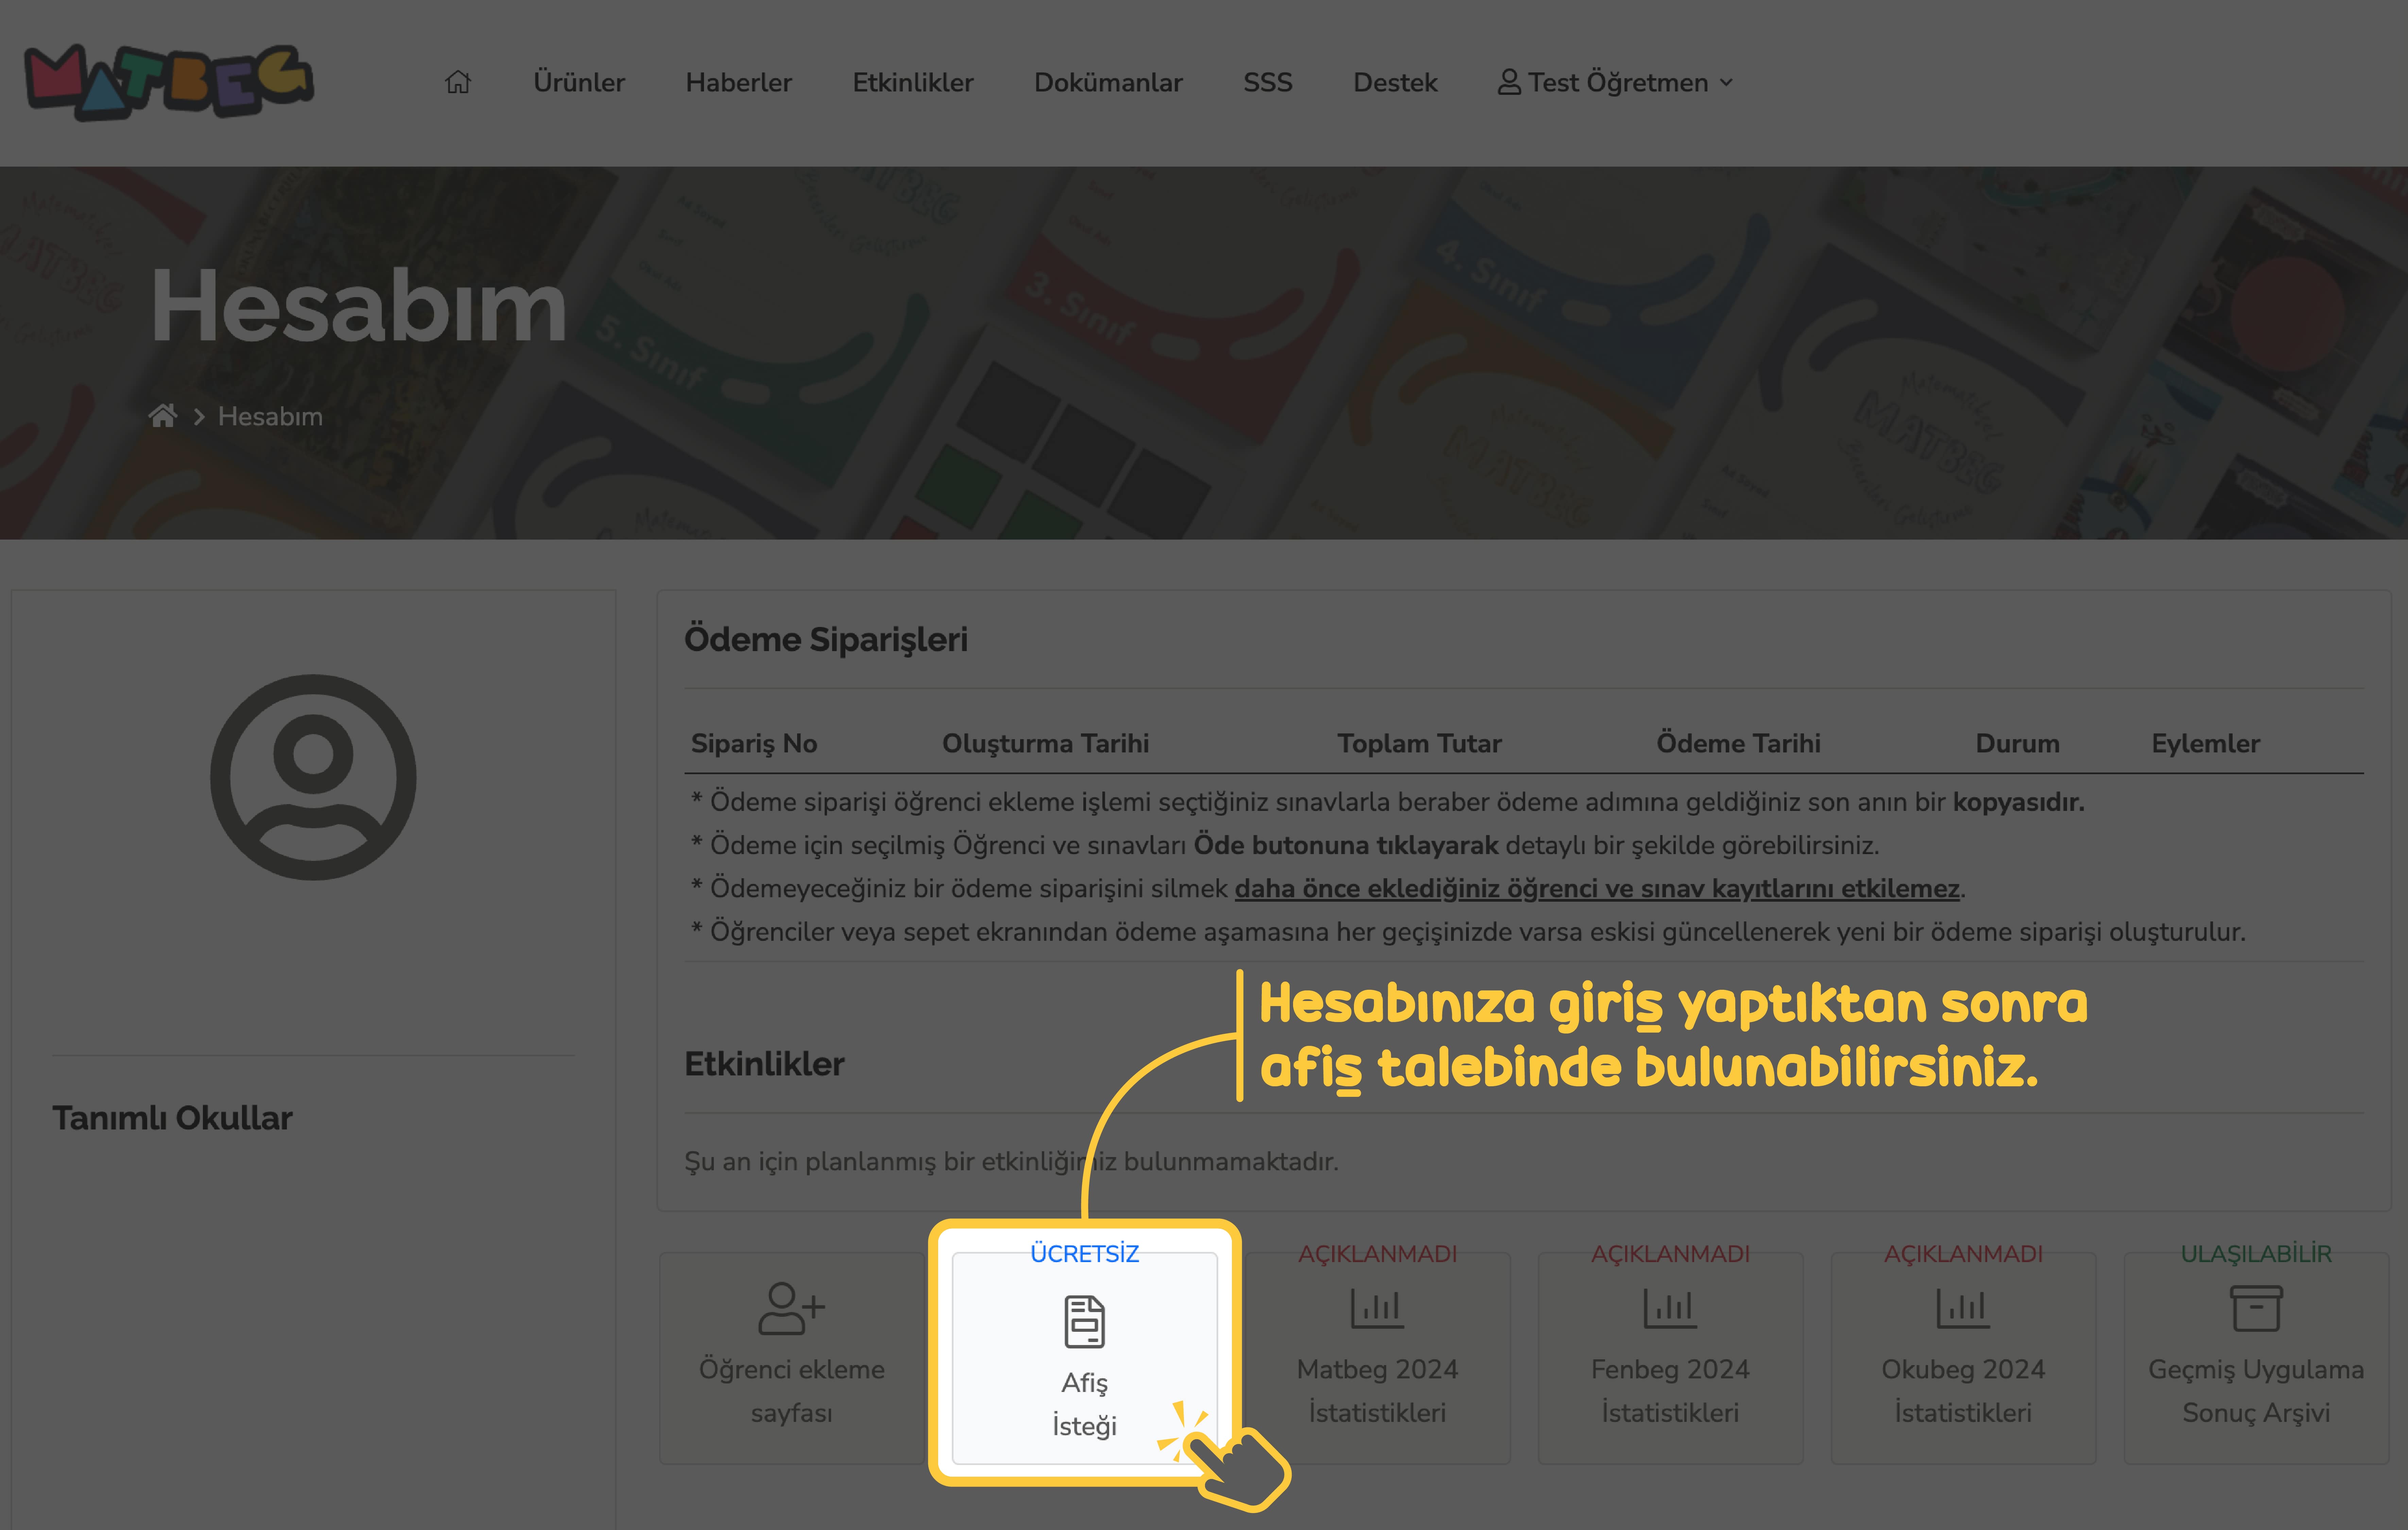Open Geçmiş Uygulama Sonuç Arşivi card
The width and height of the screenshot is (2408, 1530).
[2256, 1358]
